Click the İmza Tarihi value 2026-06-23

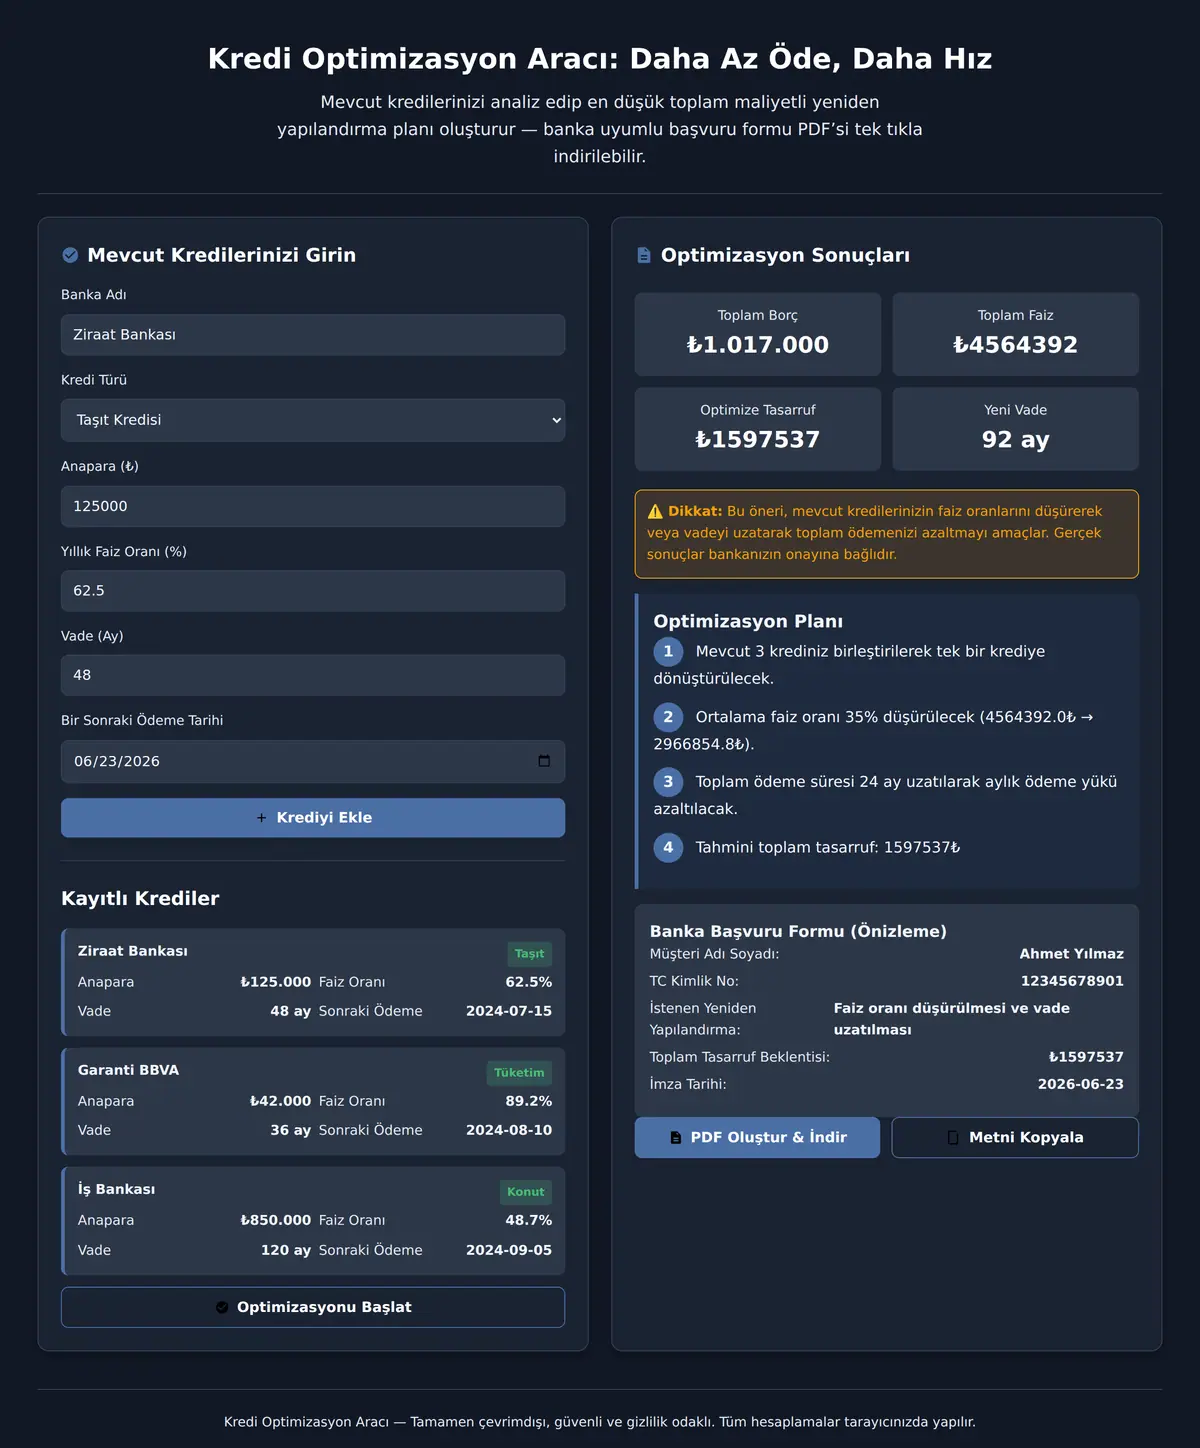click(1080, 1084)
